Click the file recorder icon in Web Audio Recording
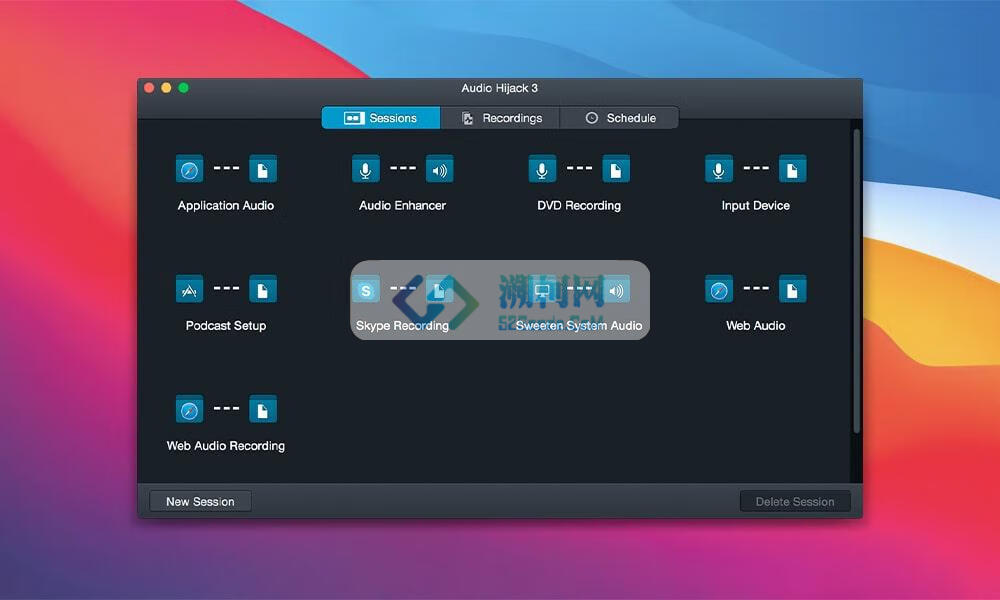This screenshot has width=1000, height=600. 263,409
